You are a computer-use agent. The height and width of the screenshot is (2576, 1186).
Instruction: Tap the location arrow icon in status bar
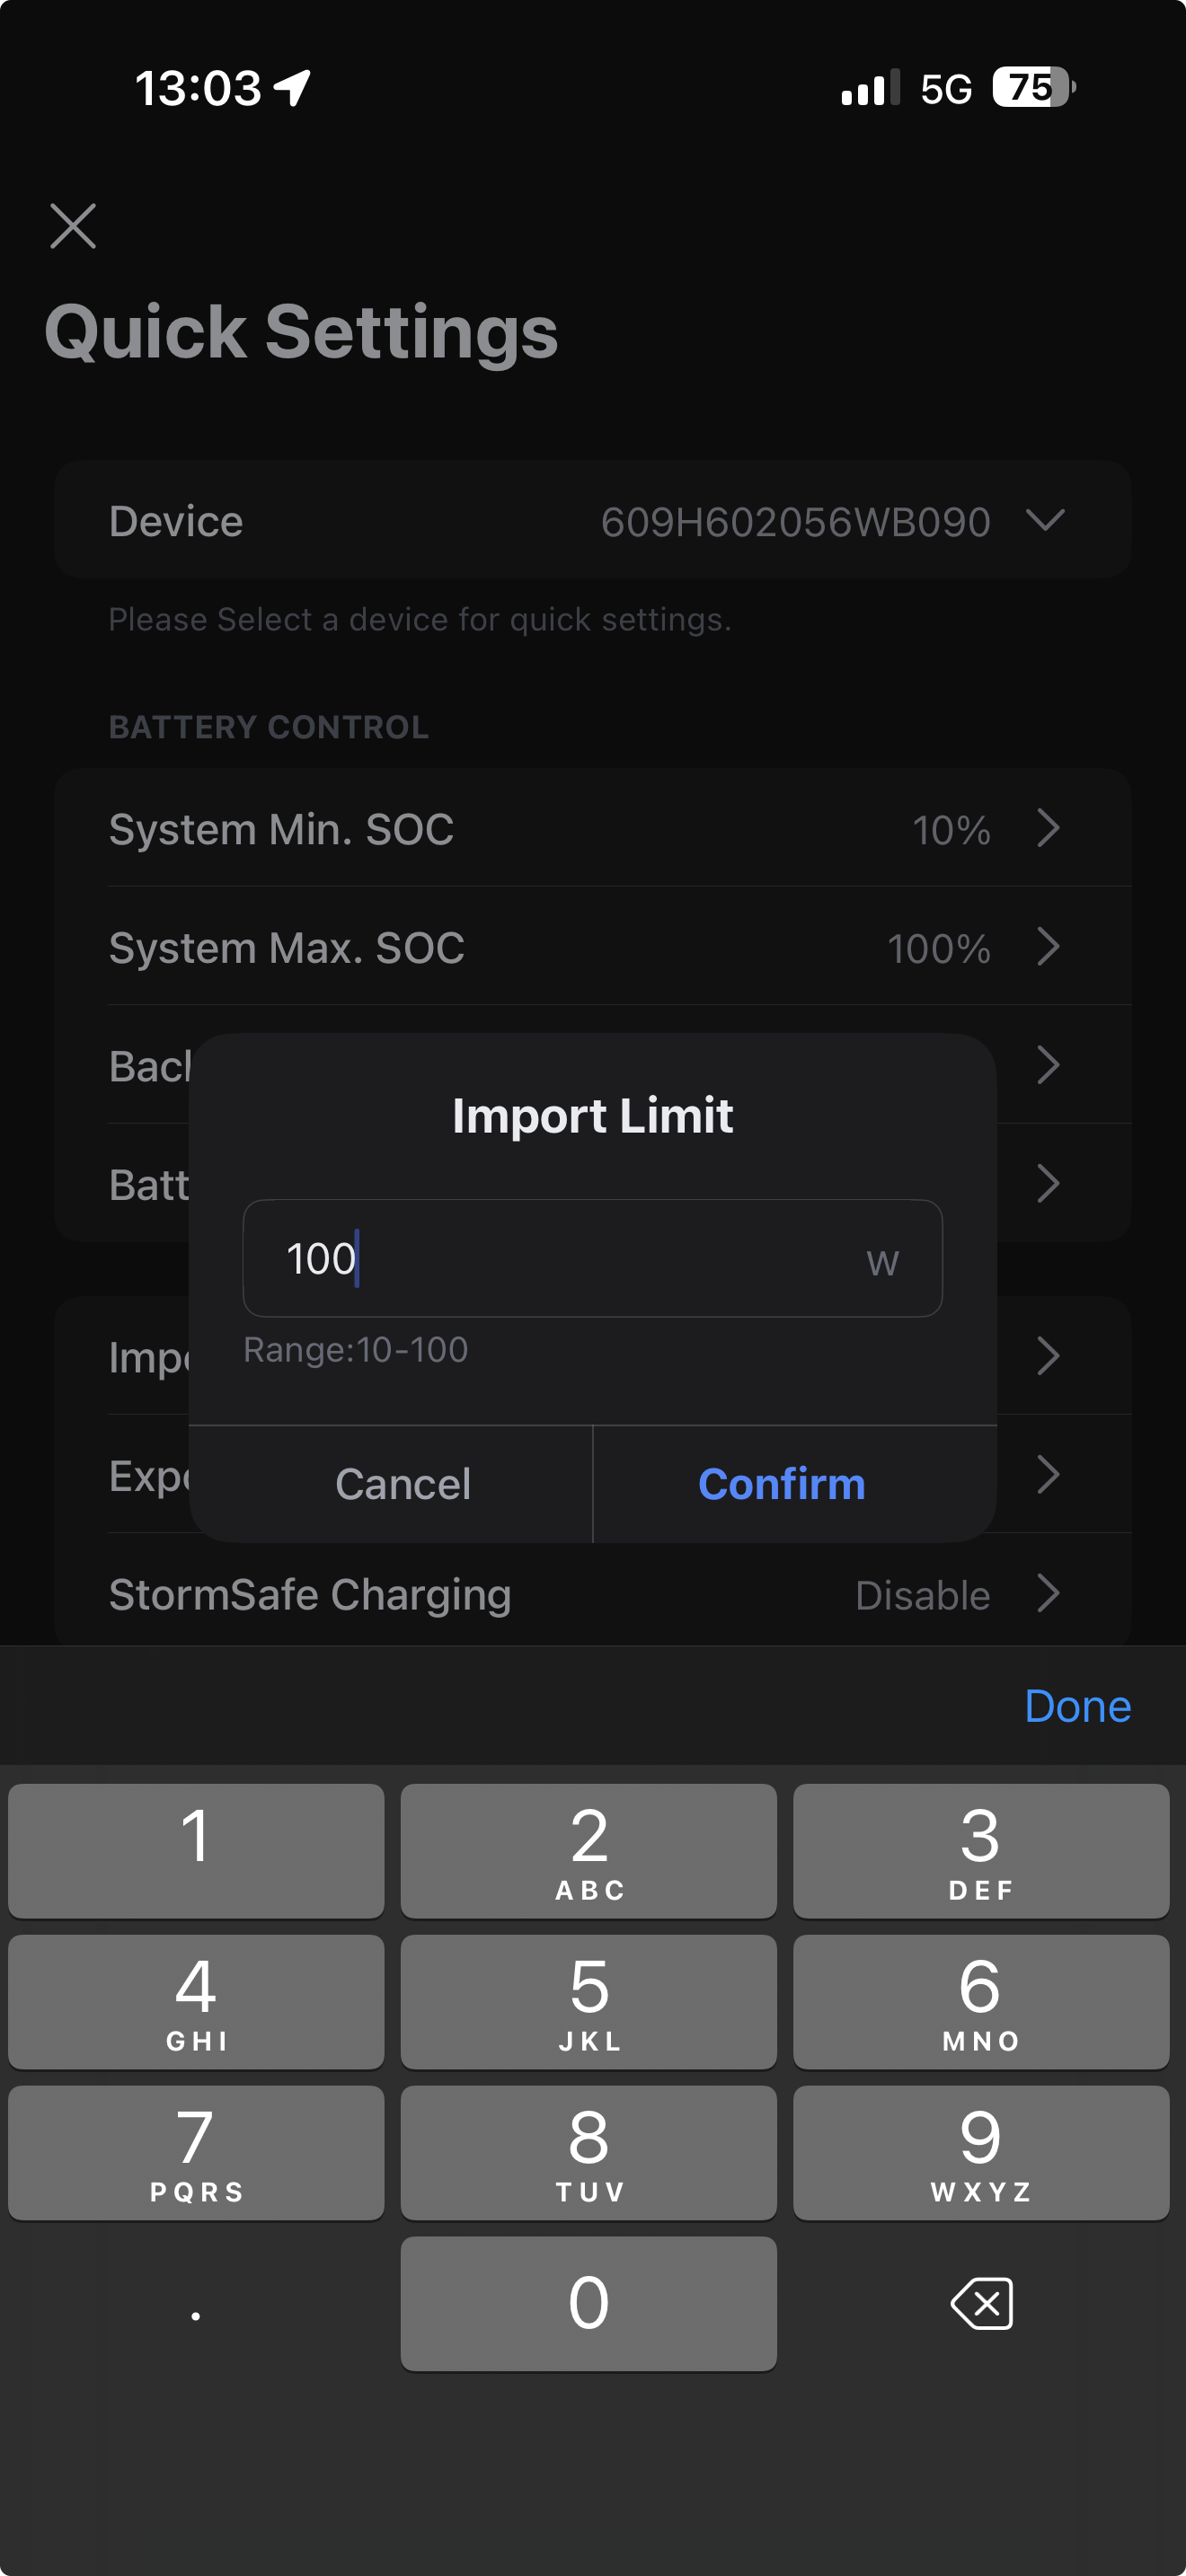(293, 88)
